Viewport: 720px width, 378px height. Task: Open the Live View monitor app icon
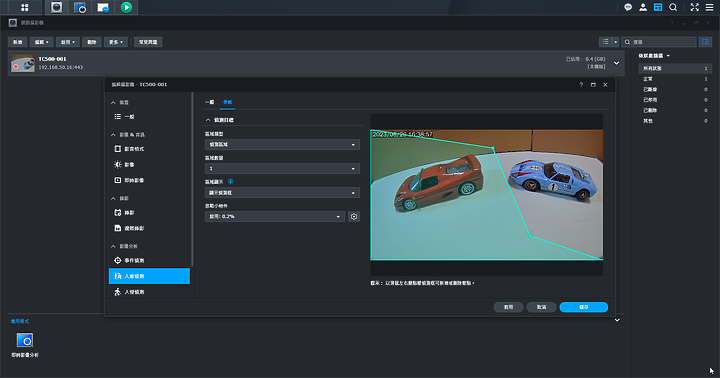80,7
